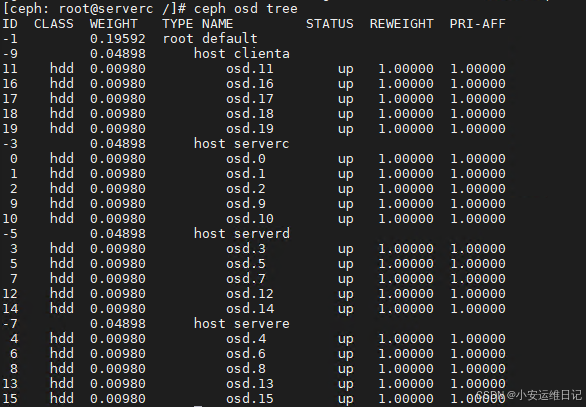Click the 0.04898 weight of host clienta
Image resolution: width=586 pixels, height=407 pixels.
(118, 54)
